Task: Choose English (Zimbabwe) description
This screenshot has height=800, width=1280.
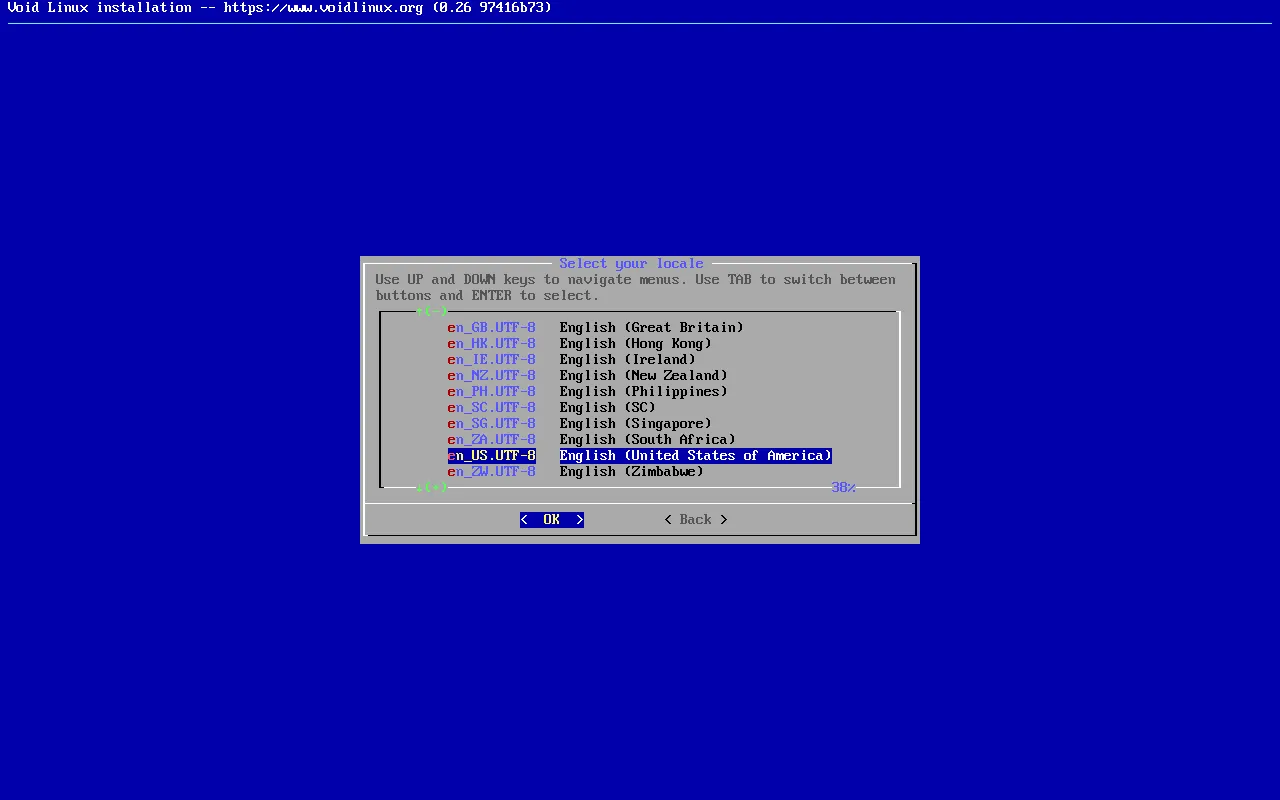Action: (632, 472)
